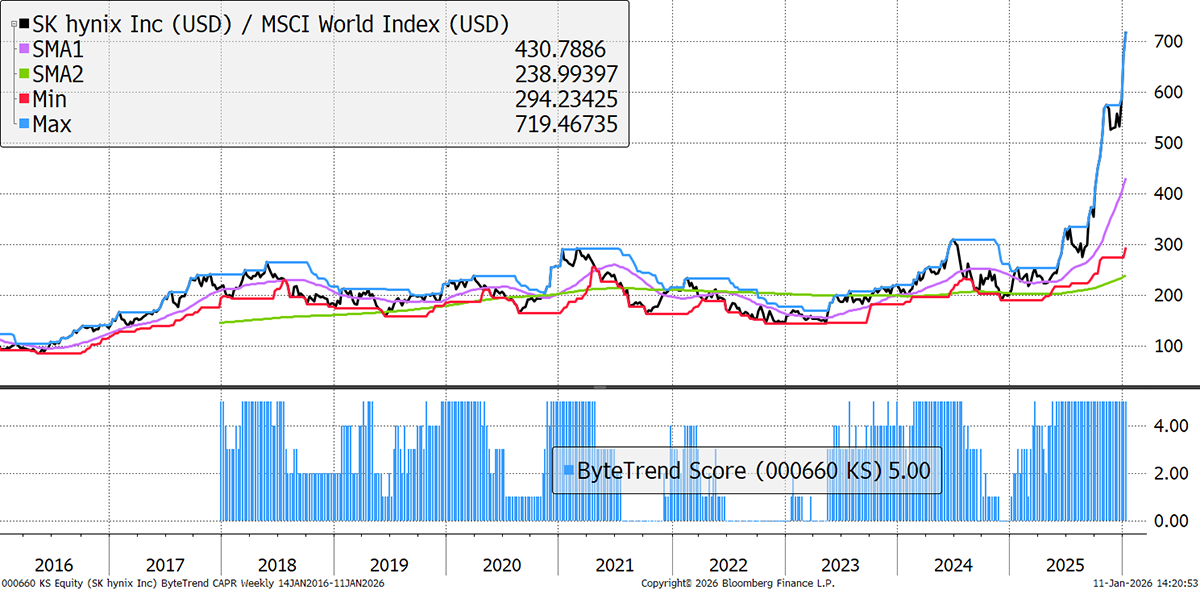Select the SMA2 legend label
Screen dimensions: 1200x590
[57, 74]
